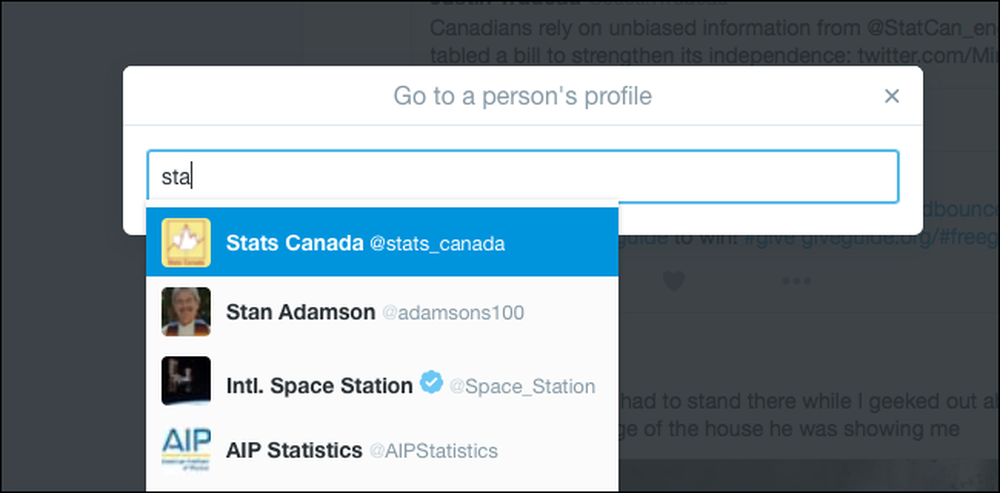Choose the Stats Canada suggestion name
The image size is (1000, 493).
(295, 243)
